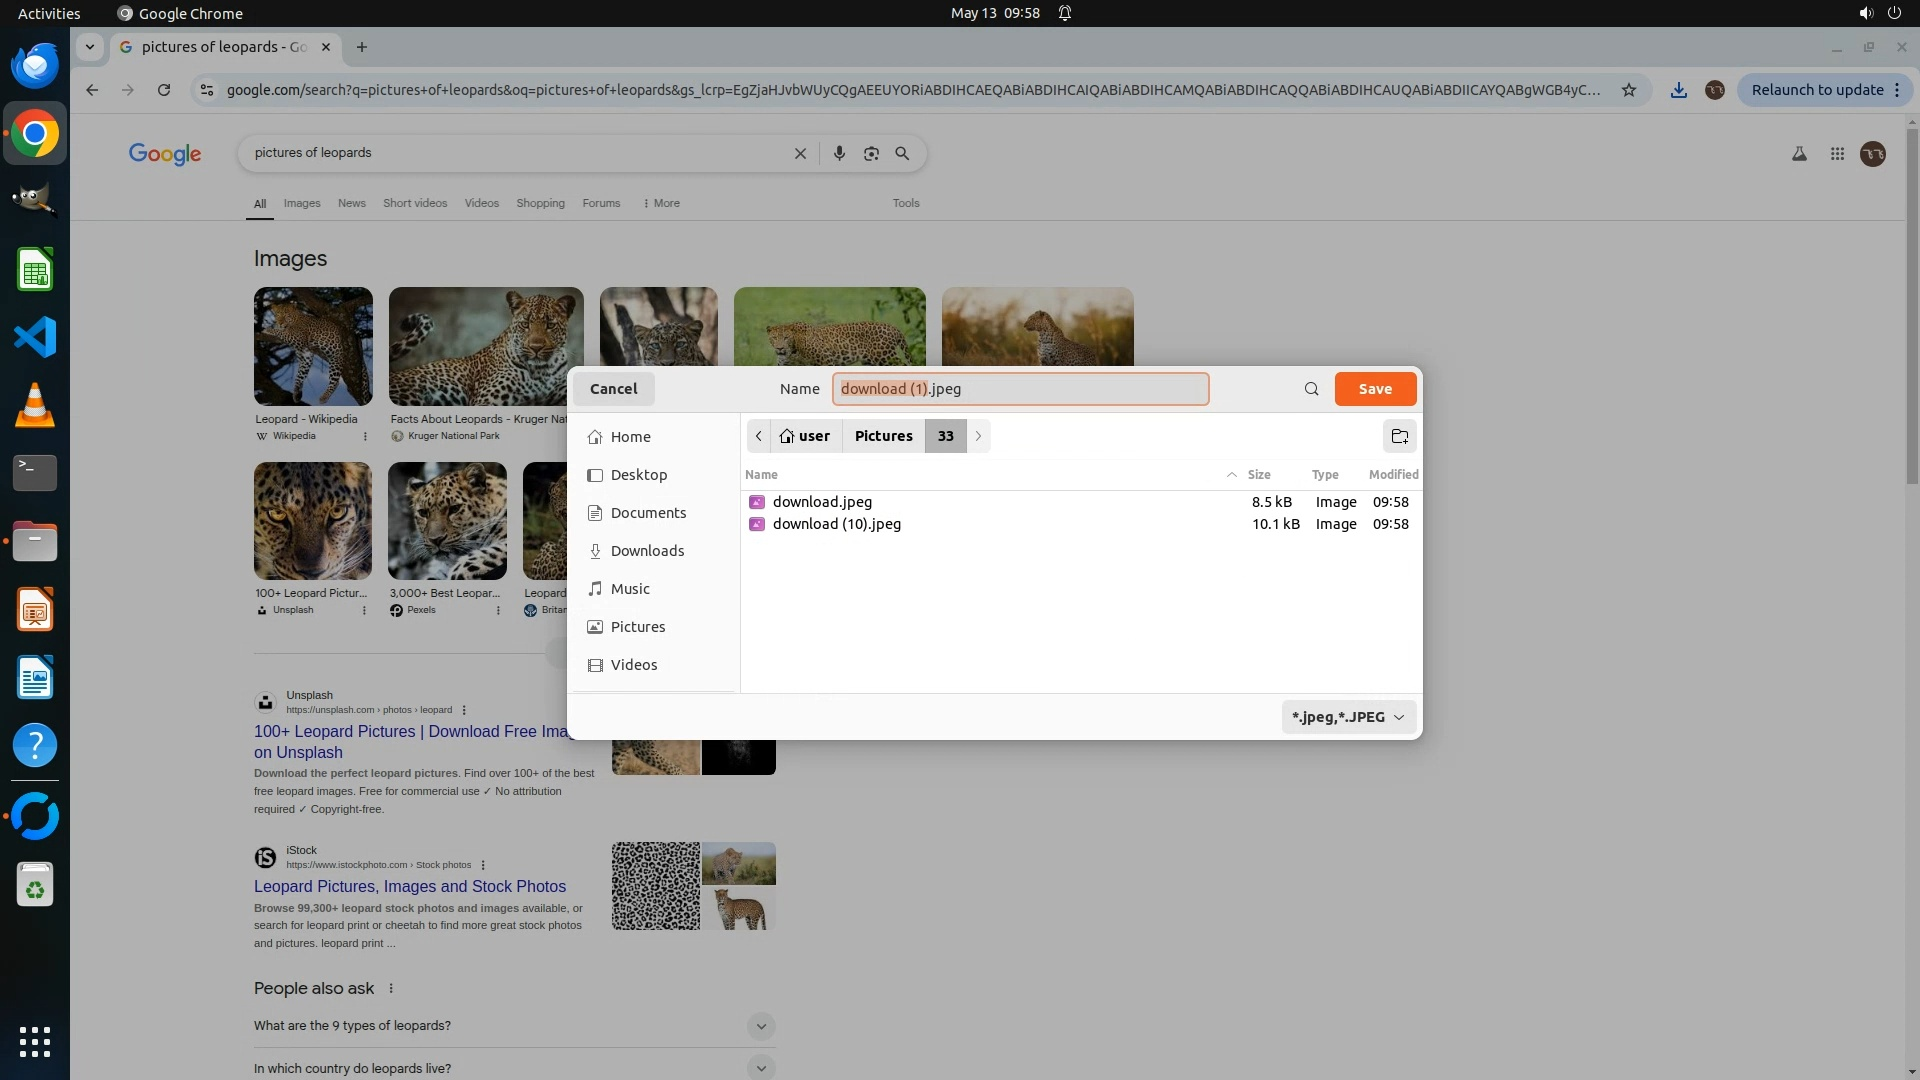Switch to the Images search tab
Viewport: 1920px width, 1080px height.
click(301, 203)
